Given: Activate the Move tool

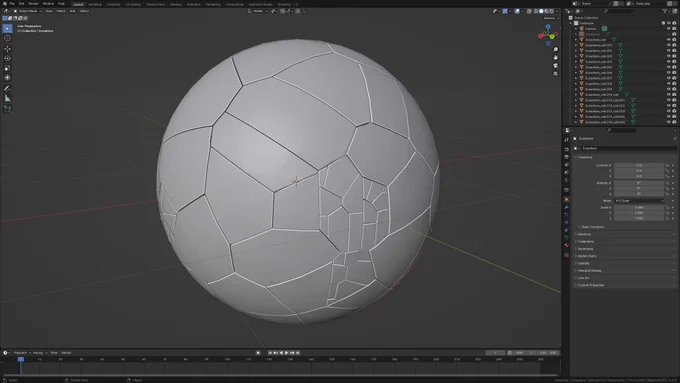Looking at the screenshot, I should 7,49.
